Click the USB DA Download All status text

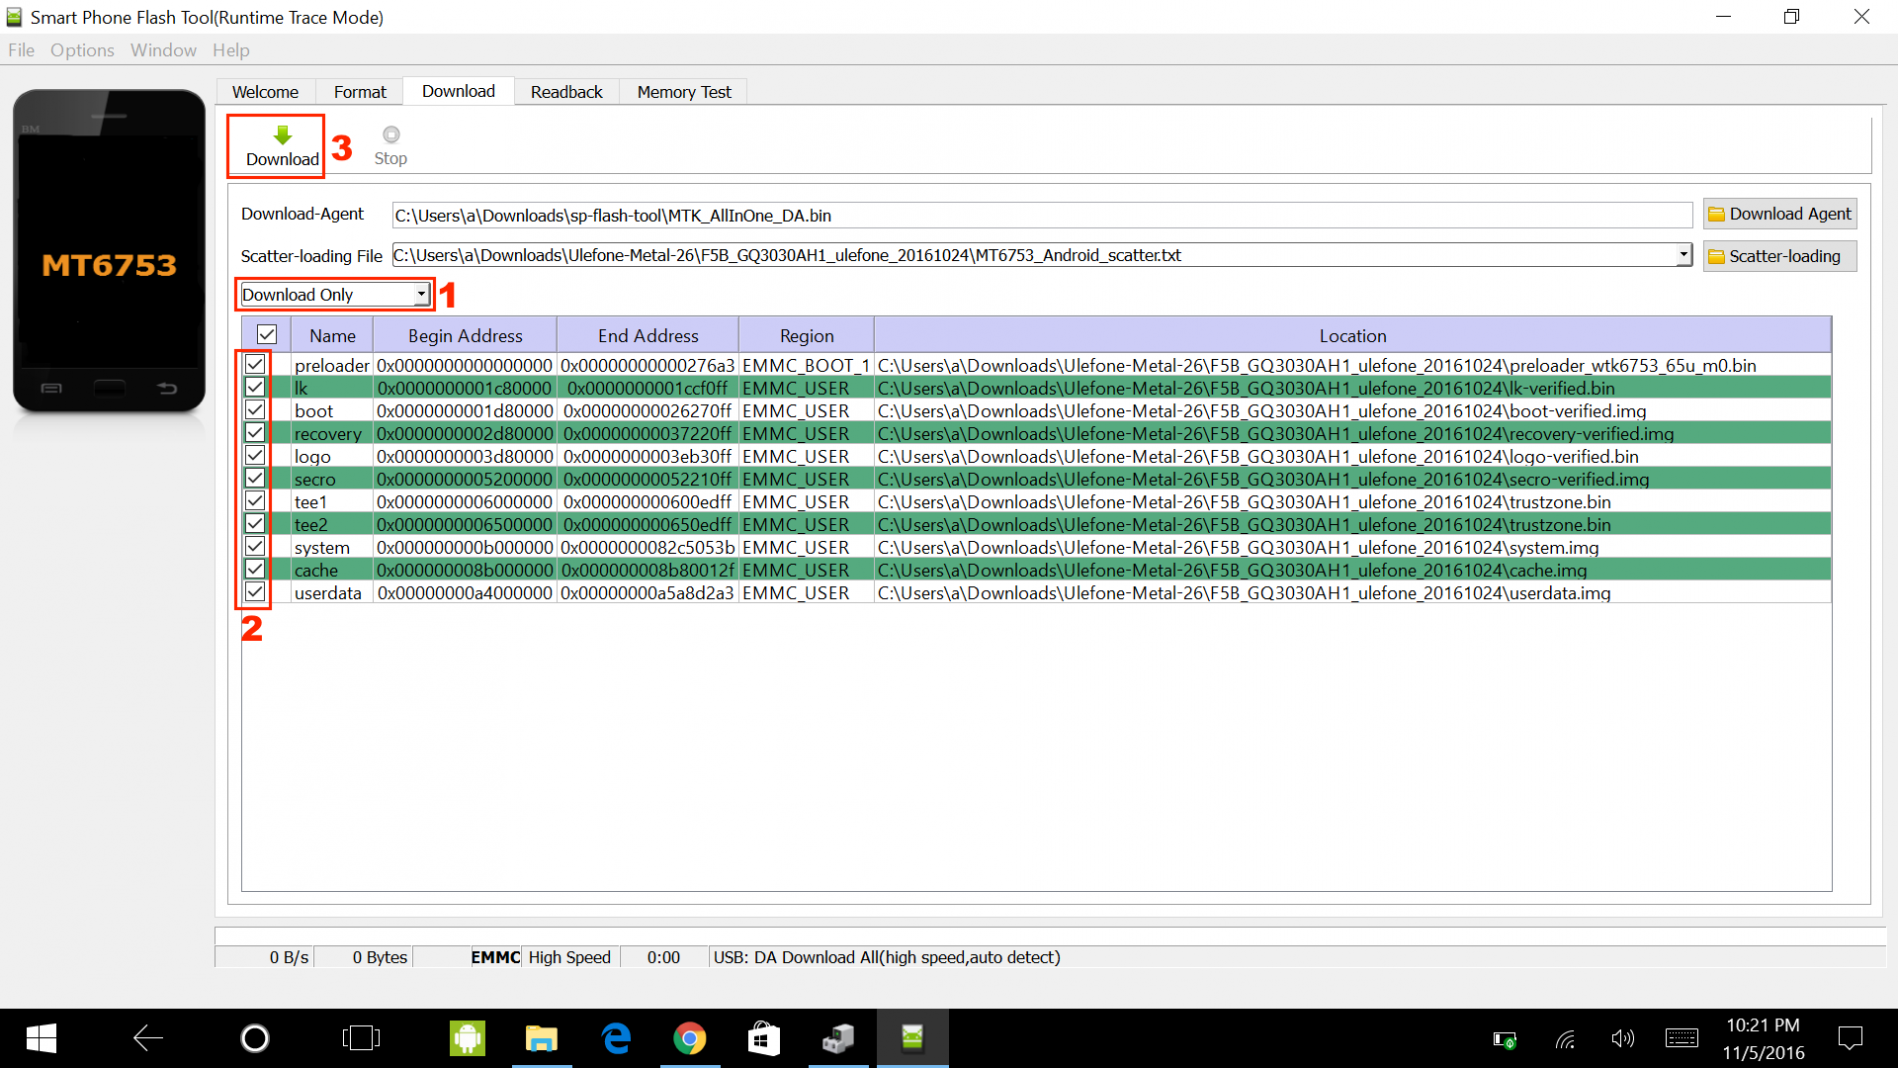tap(886, 957)
